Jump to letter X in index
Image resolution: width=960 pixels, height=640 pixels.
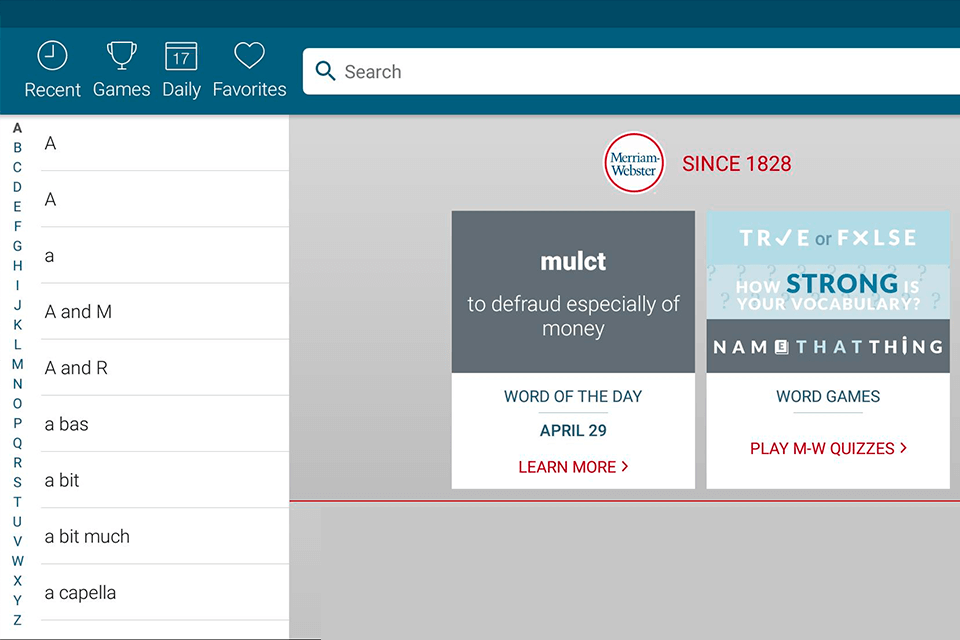pyautogui.click(x=17, y=581)
